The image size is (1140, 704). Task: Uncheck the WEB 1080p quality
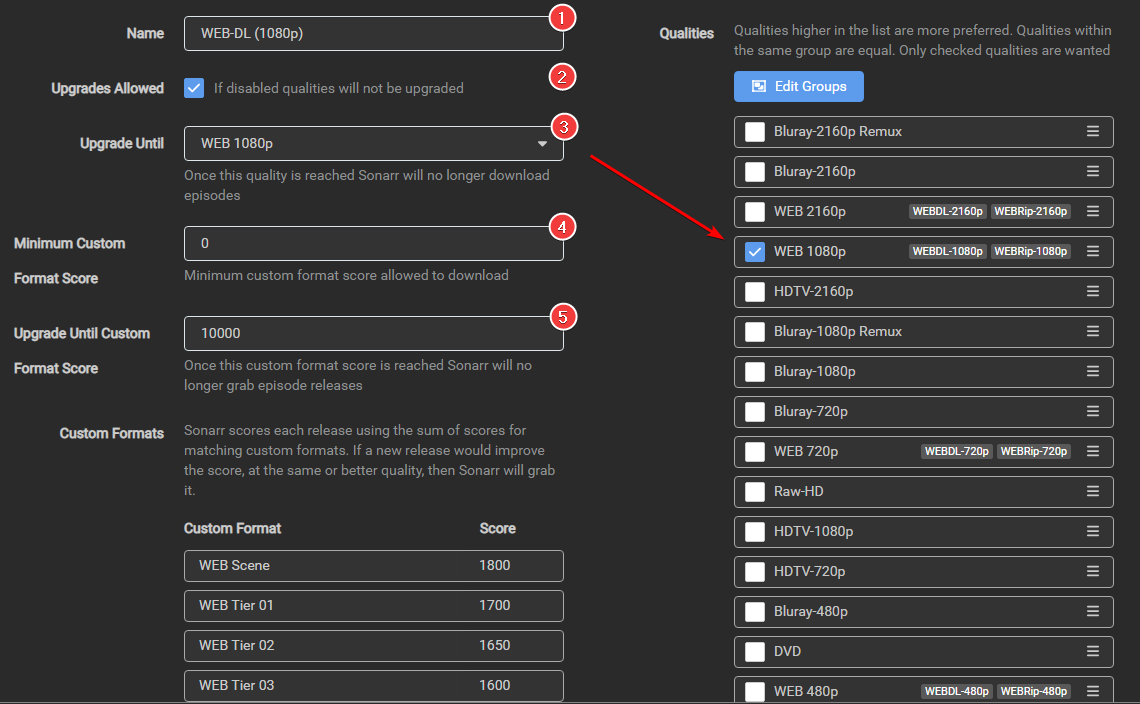tap(755, 252)
